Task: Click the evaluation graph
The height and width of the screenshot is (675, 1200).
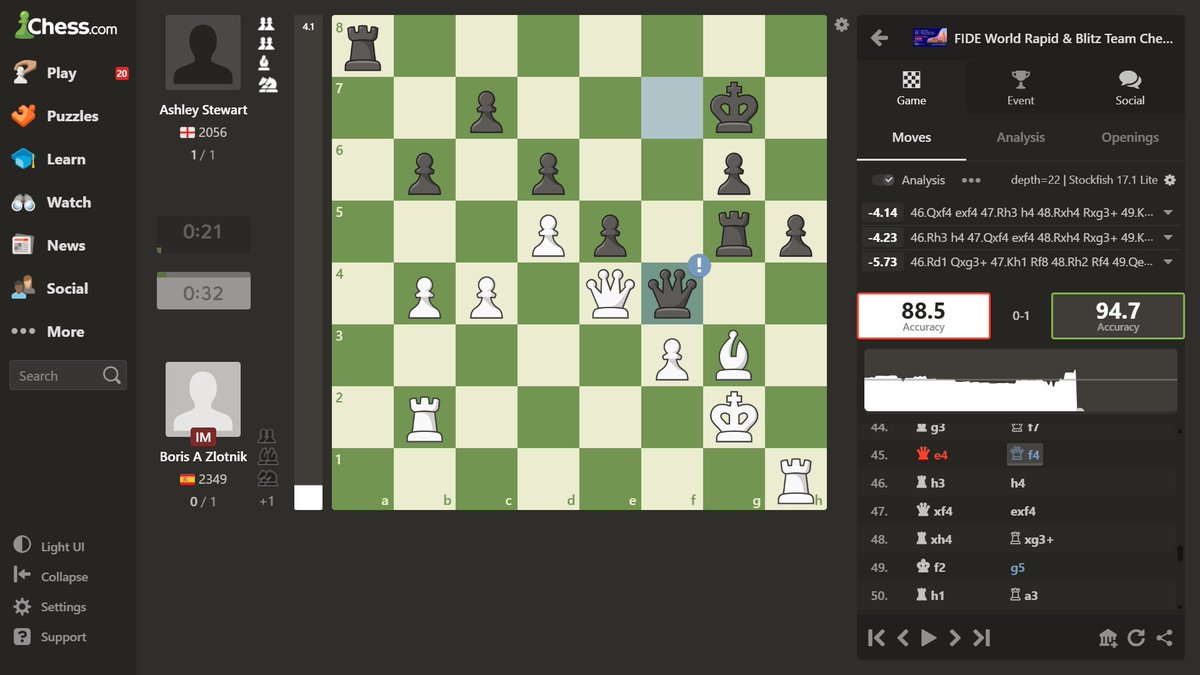Action: point(1021,381)
